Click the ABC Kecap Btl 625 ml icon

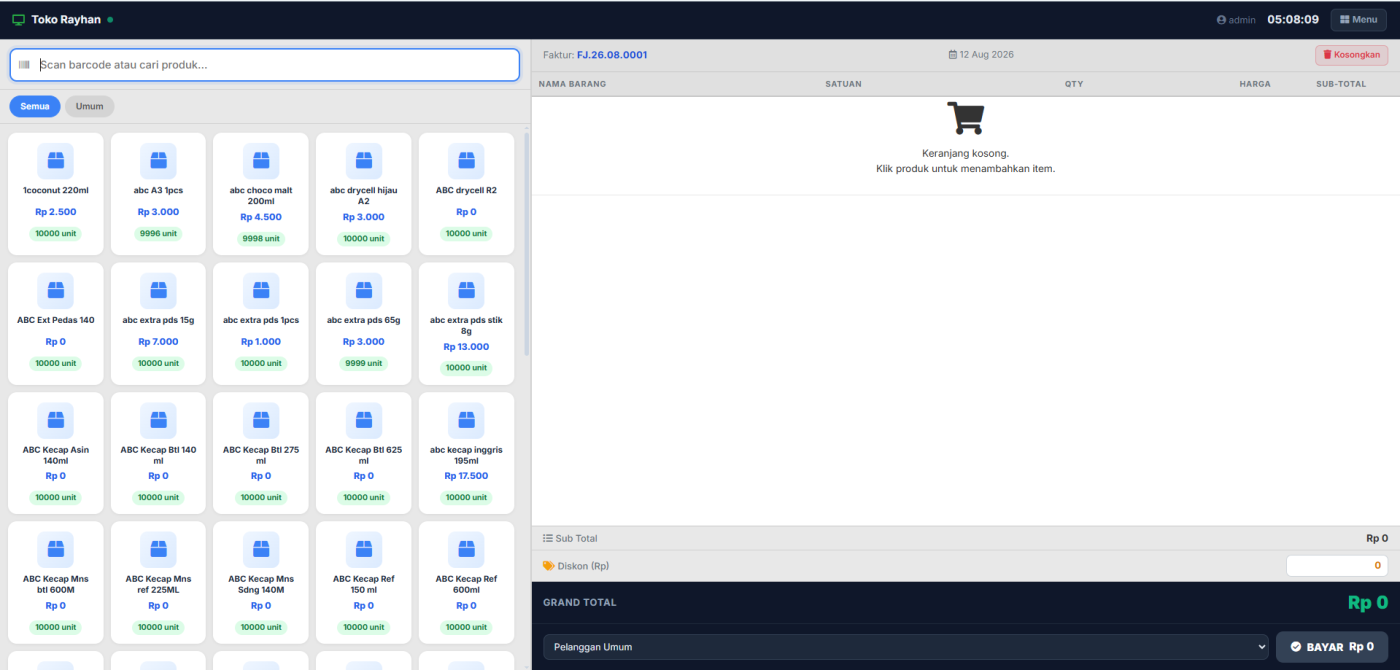tap(364, 420)
